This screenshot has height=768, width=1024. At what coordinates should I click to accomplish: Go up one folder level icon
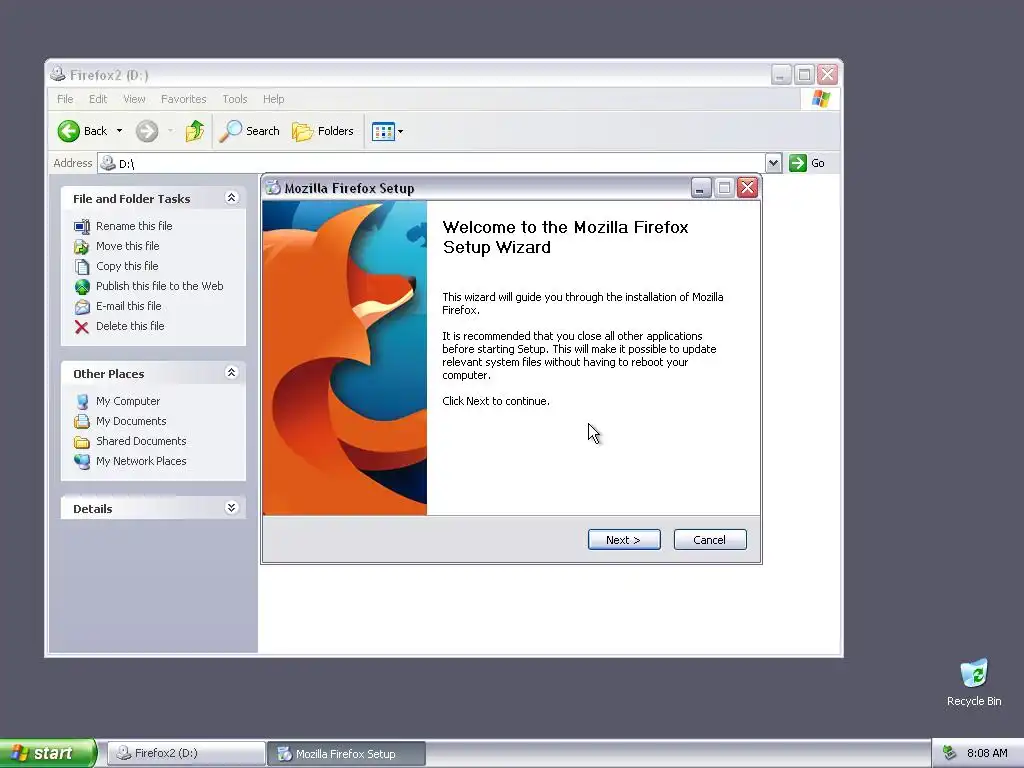(x=195, y=131)
